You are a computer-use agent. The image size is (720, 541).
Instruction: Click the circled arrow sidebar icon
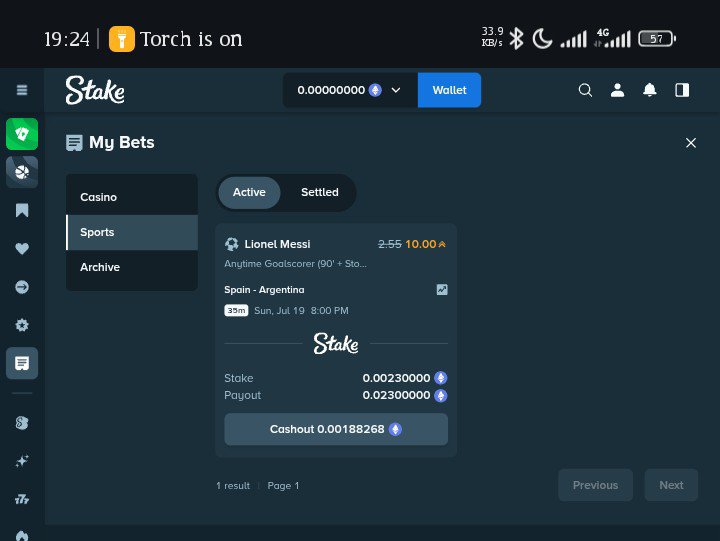(22, 287)
